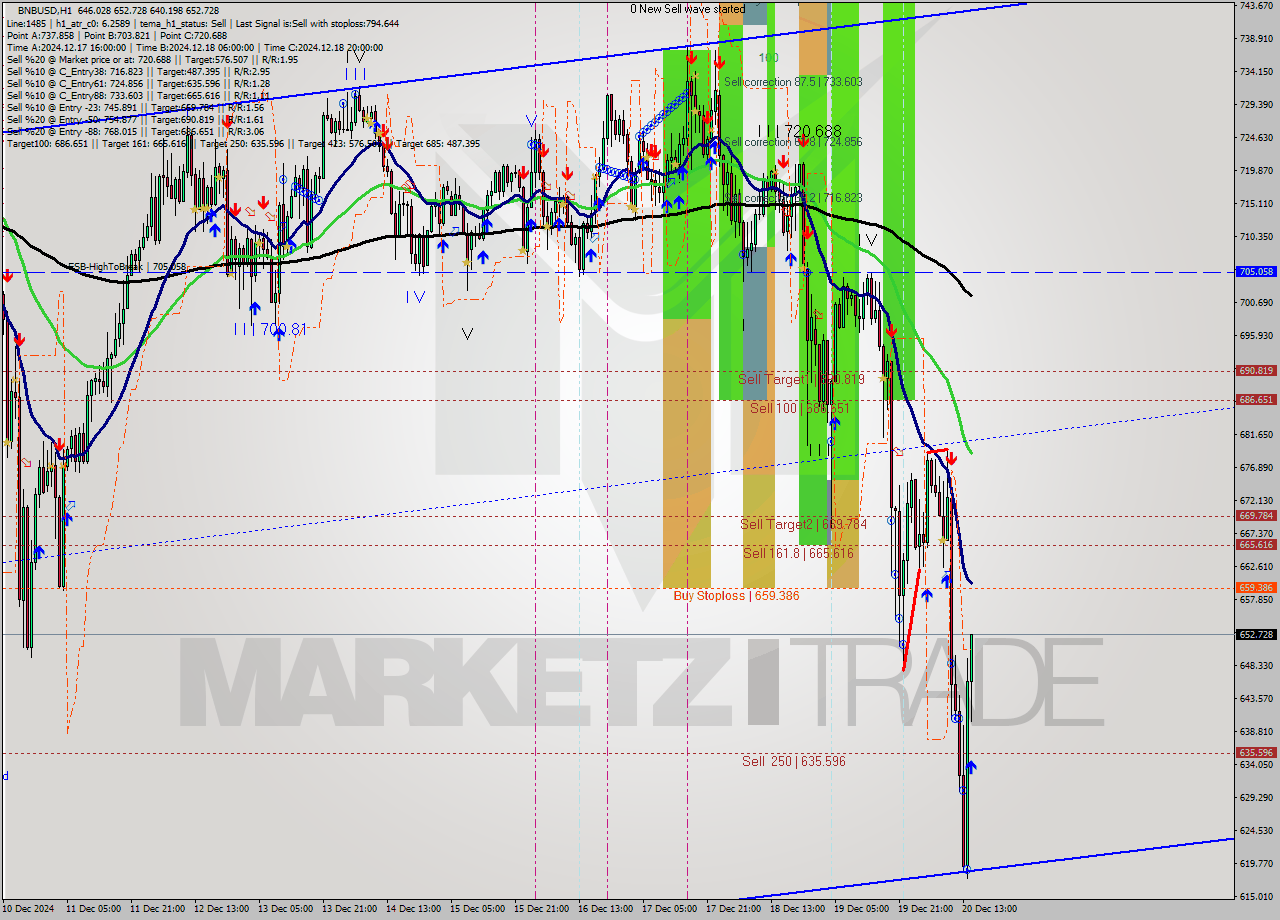Click the '0 New Sell wave started' label
1280x920 pixels.
(687, 9)
